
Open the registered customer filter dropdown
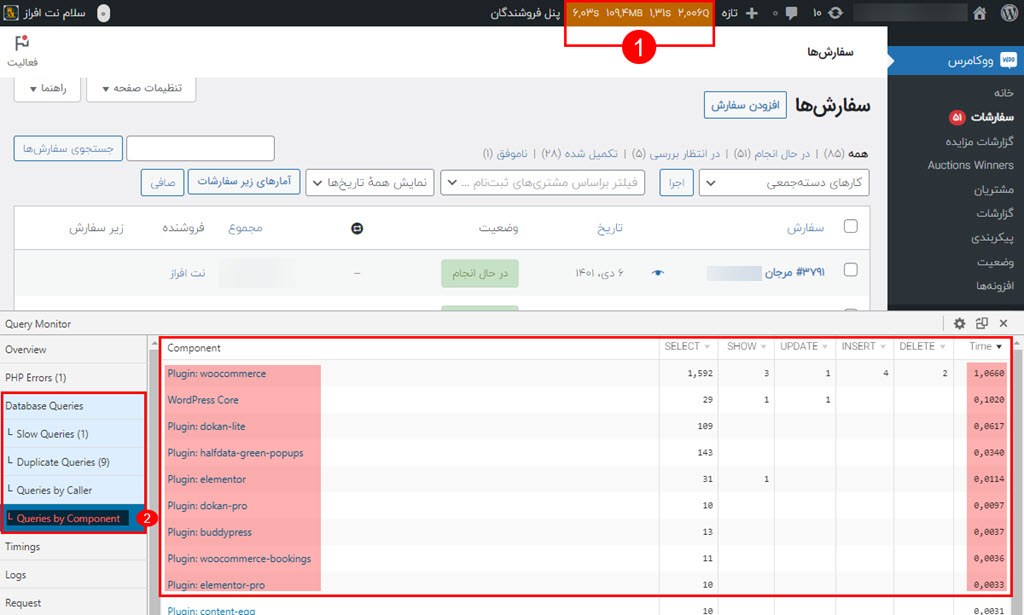[x=543, y=183]
